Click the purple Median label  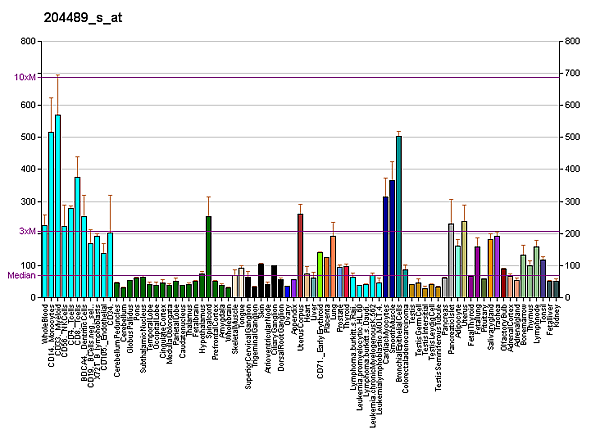coord(21,274)
